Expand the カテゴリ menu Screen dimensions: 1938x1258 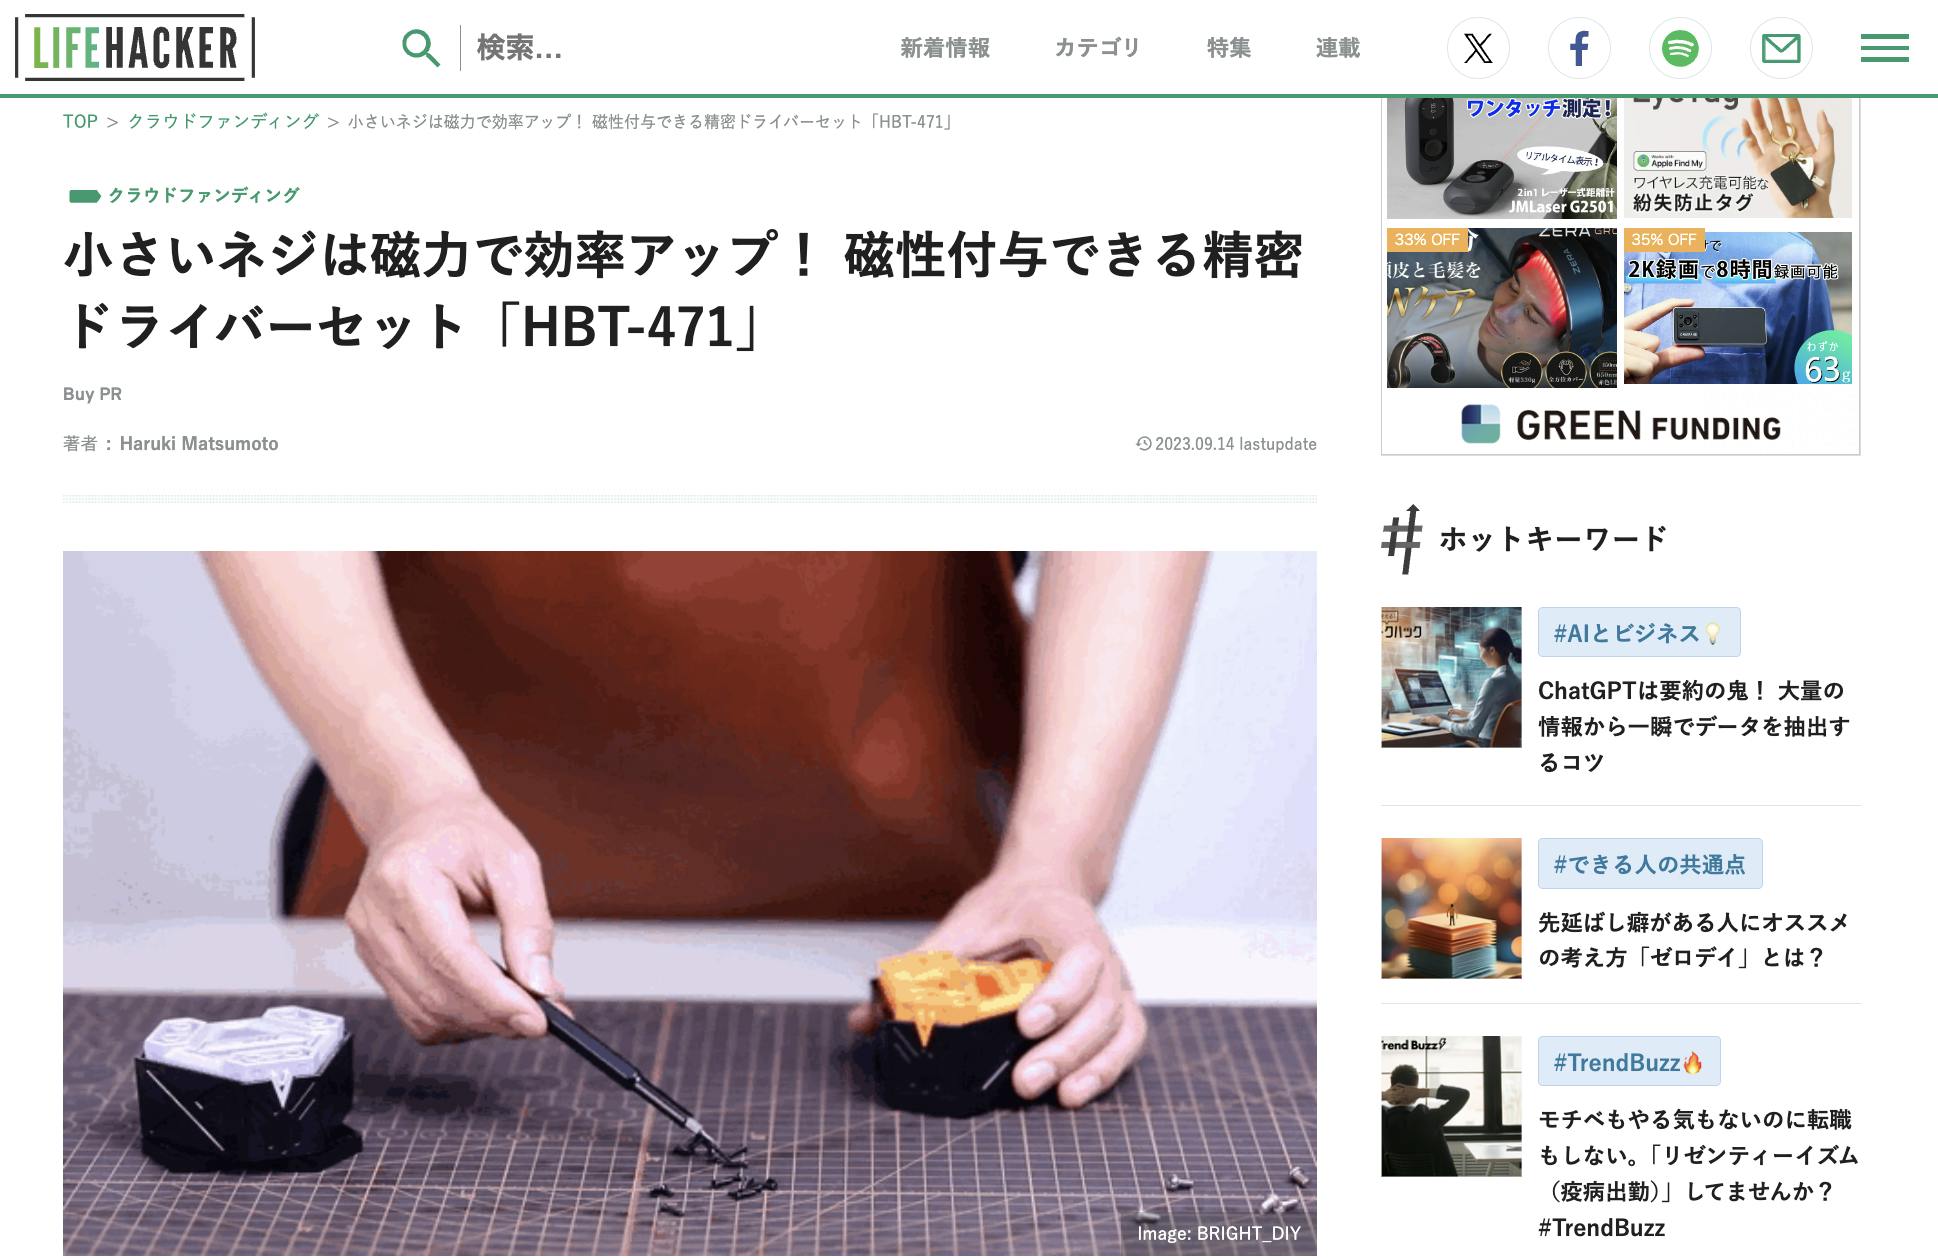tap(1097, 48)
